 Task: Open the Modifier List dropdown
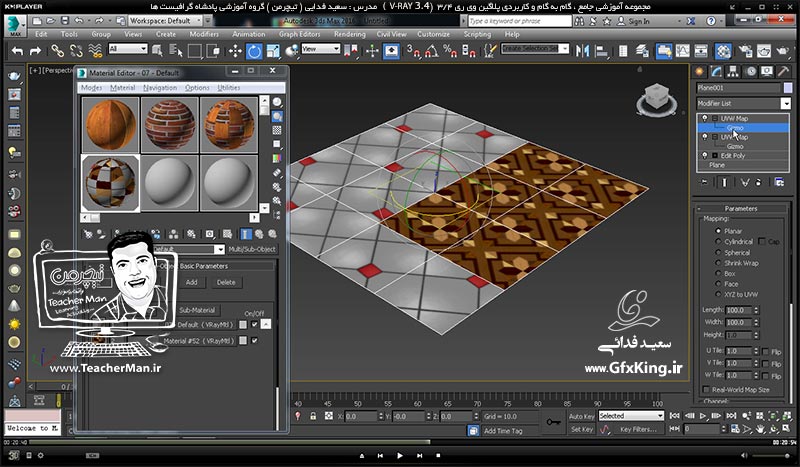pos(785,103)
